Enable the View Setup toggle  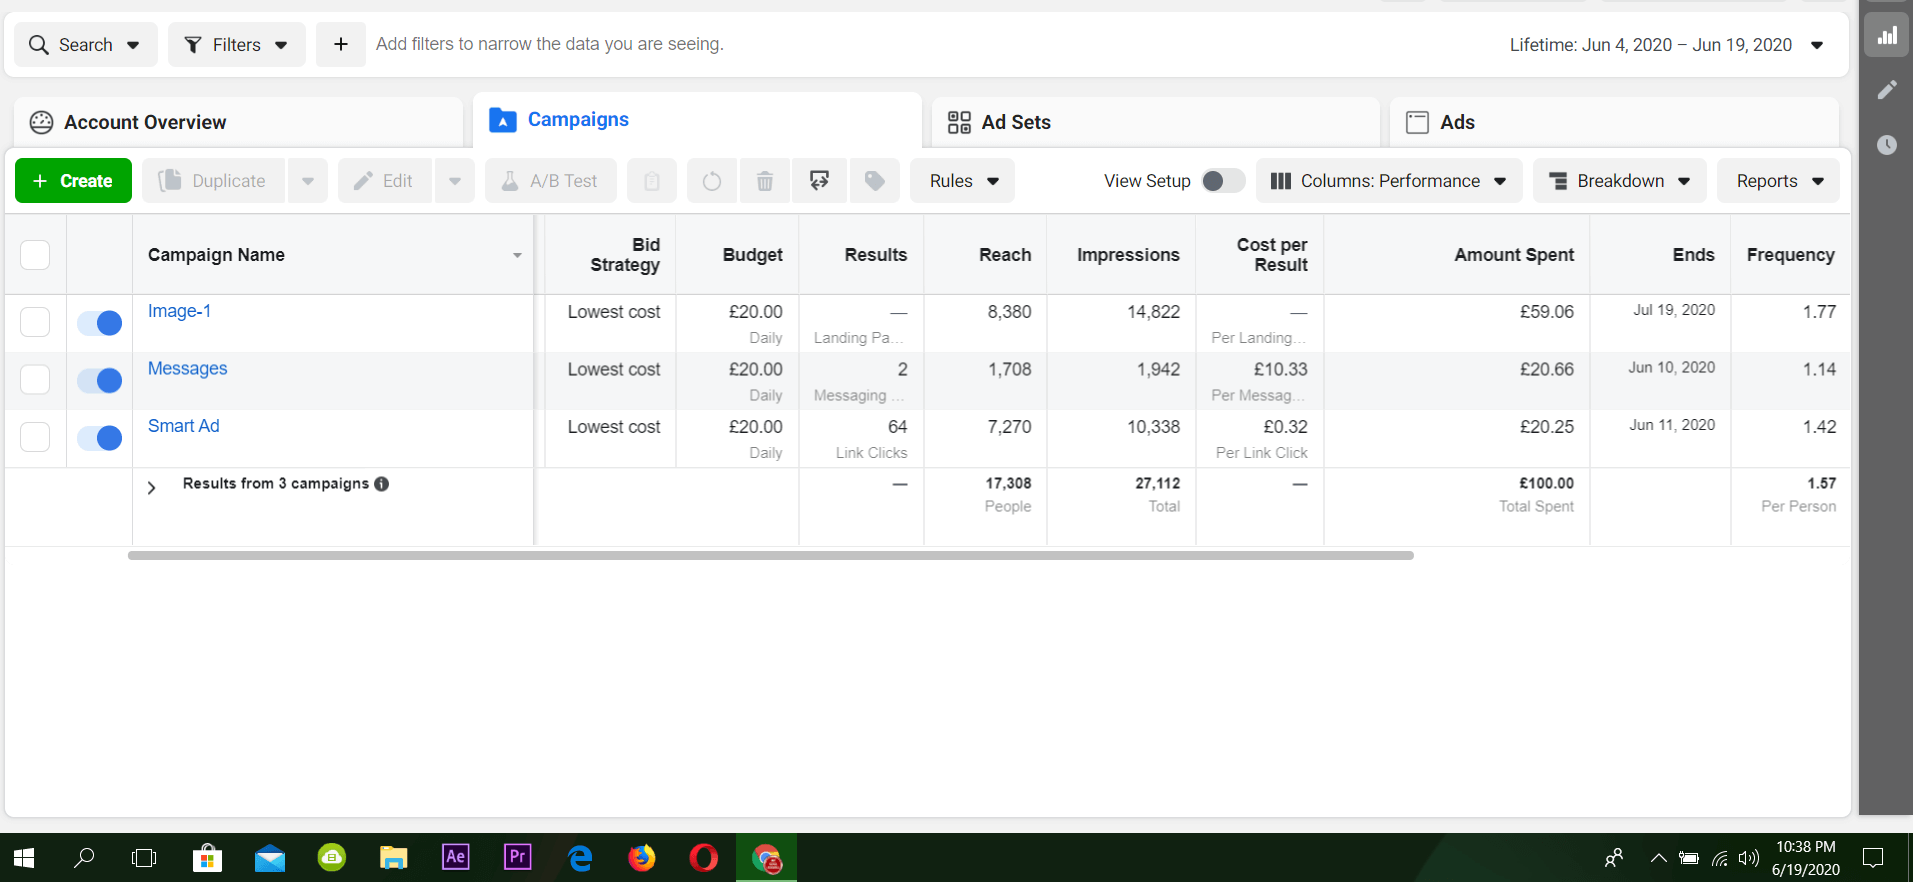pos(1223,181)
